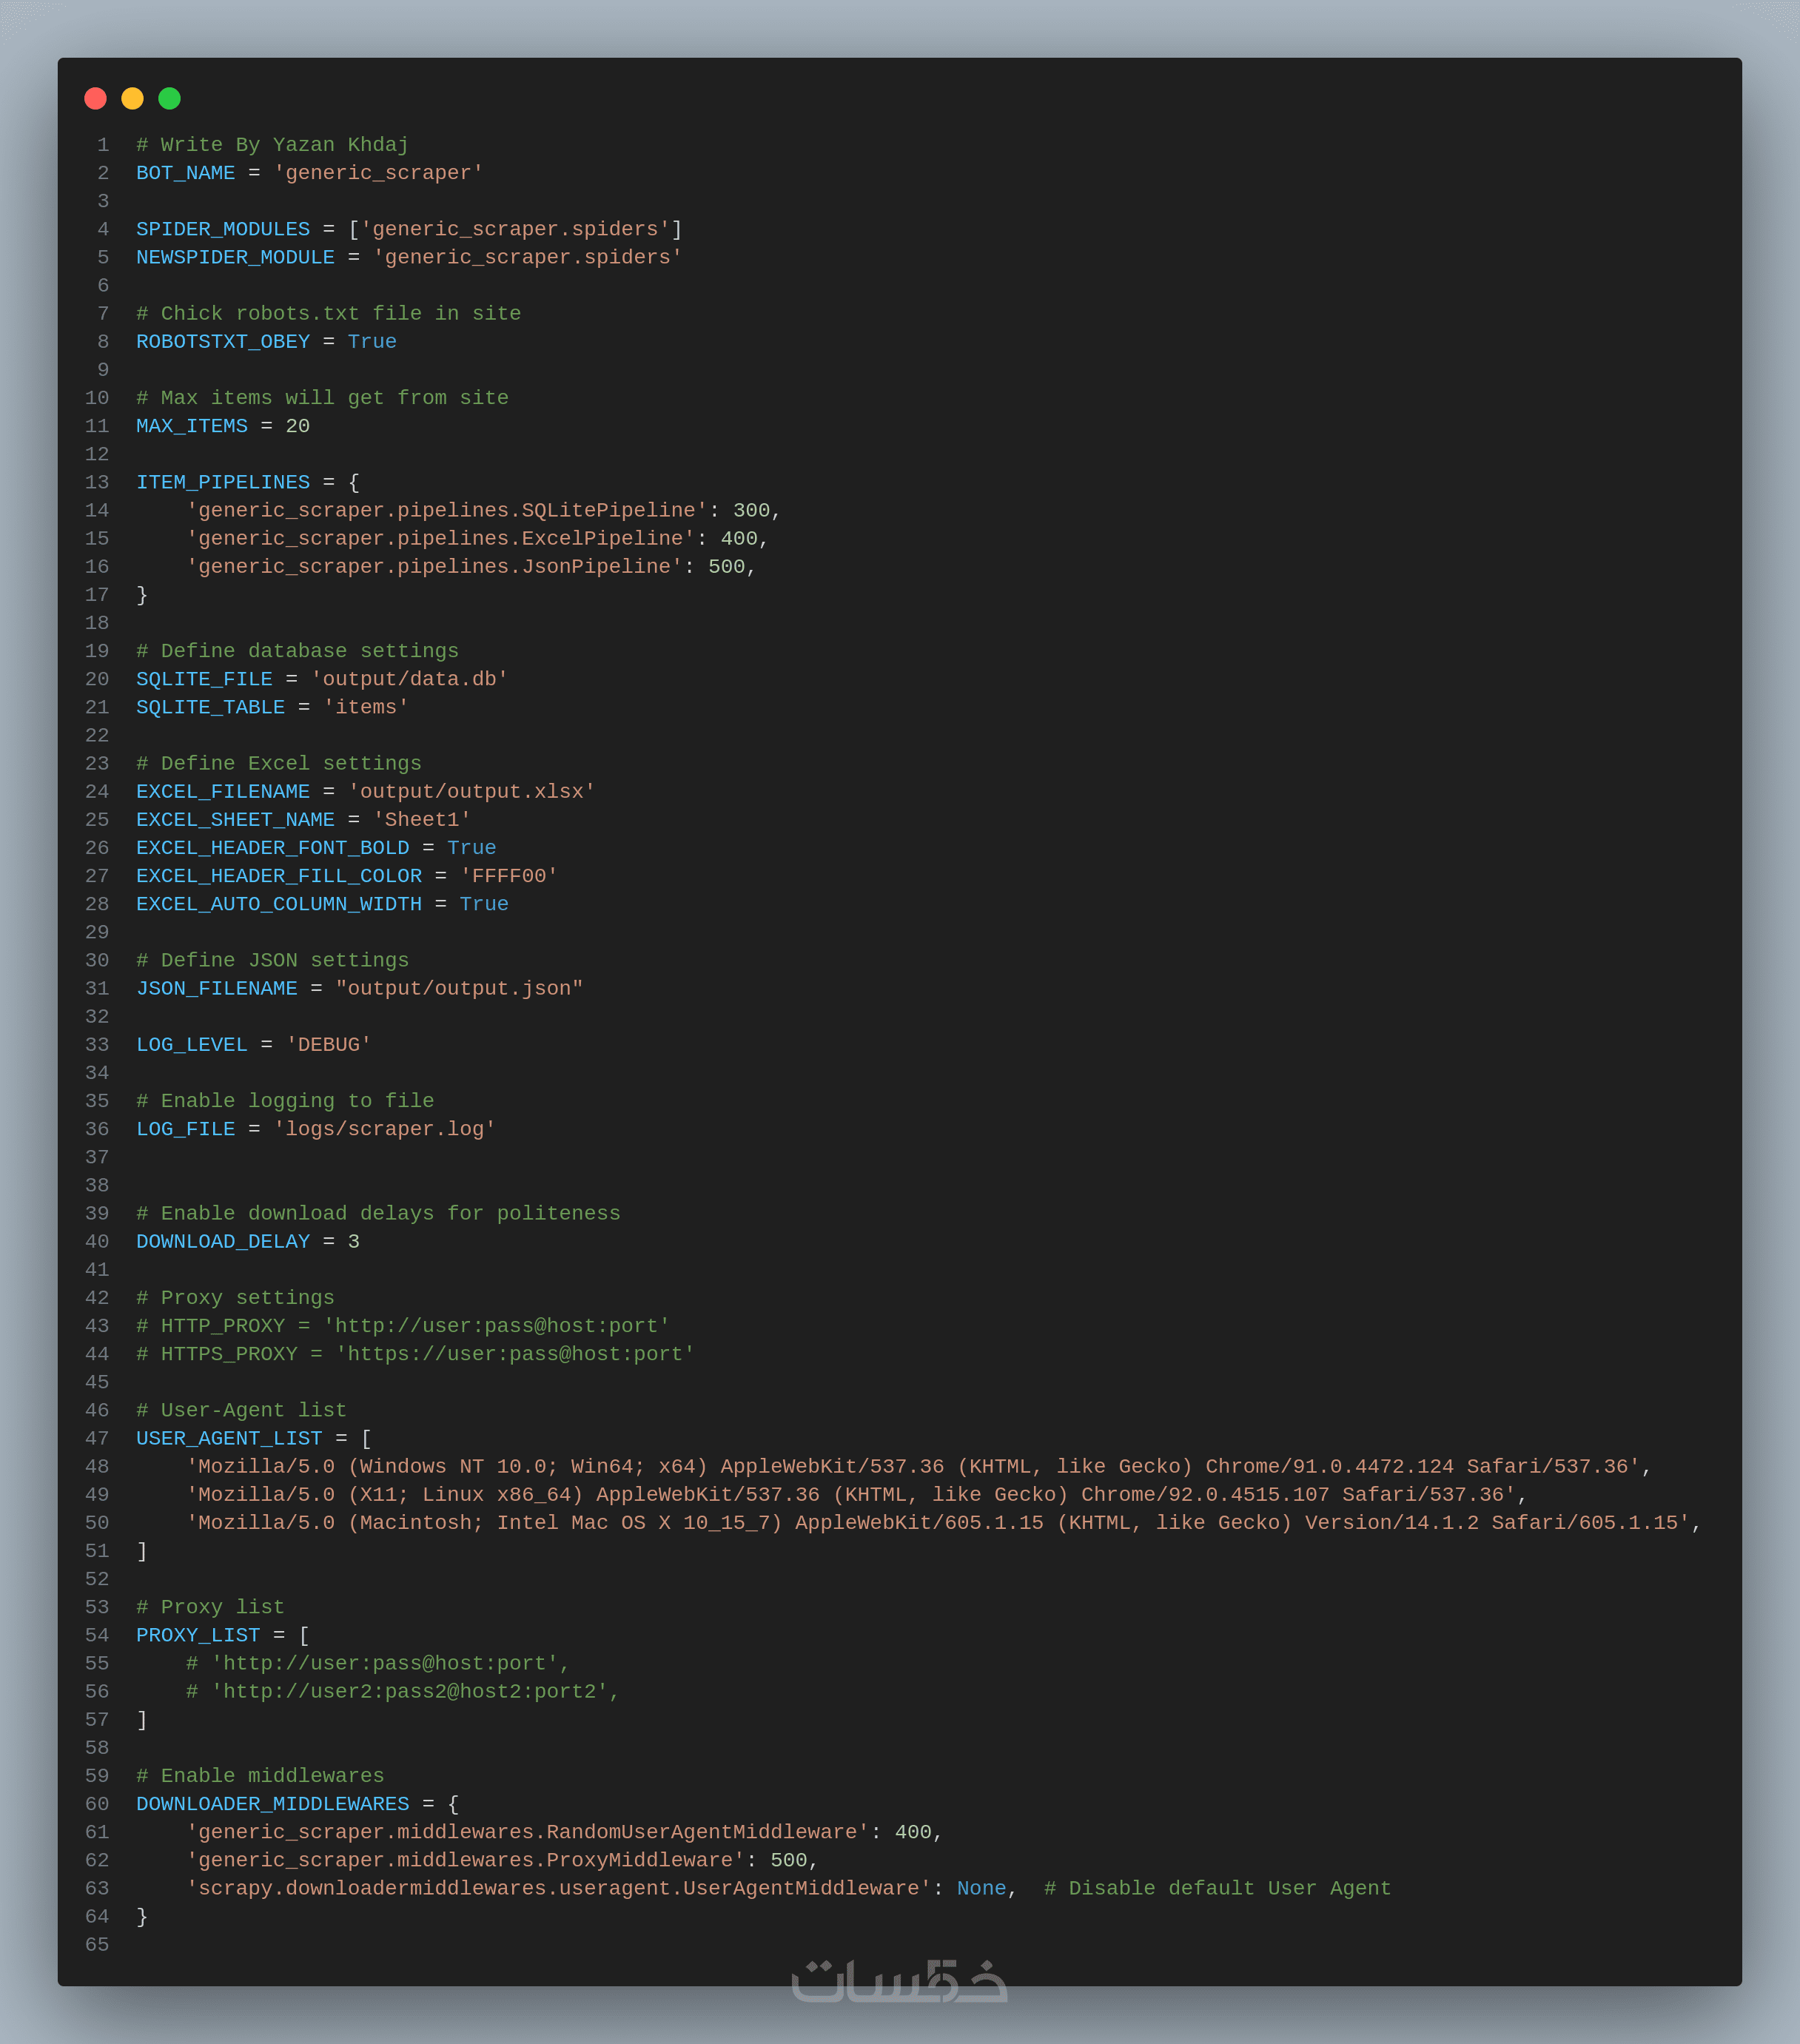
Task: Click the 'logs/scraper.log' string
Action: tap(384, 1129)
